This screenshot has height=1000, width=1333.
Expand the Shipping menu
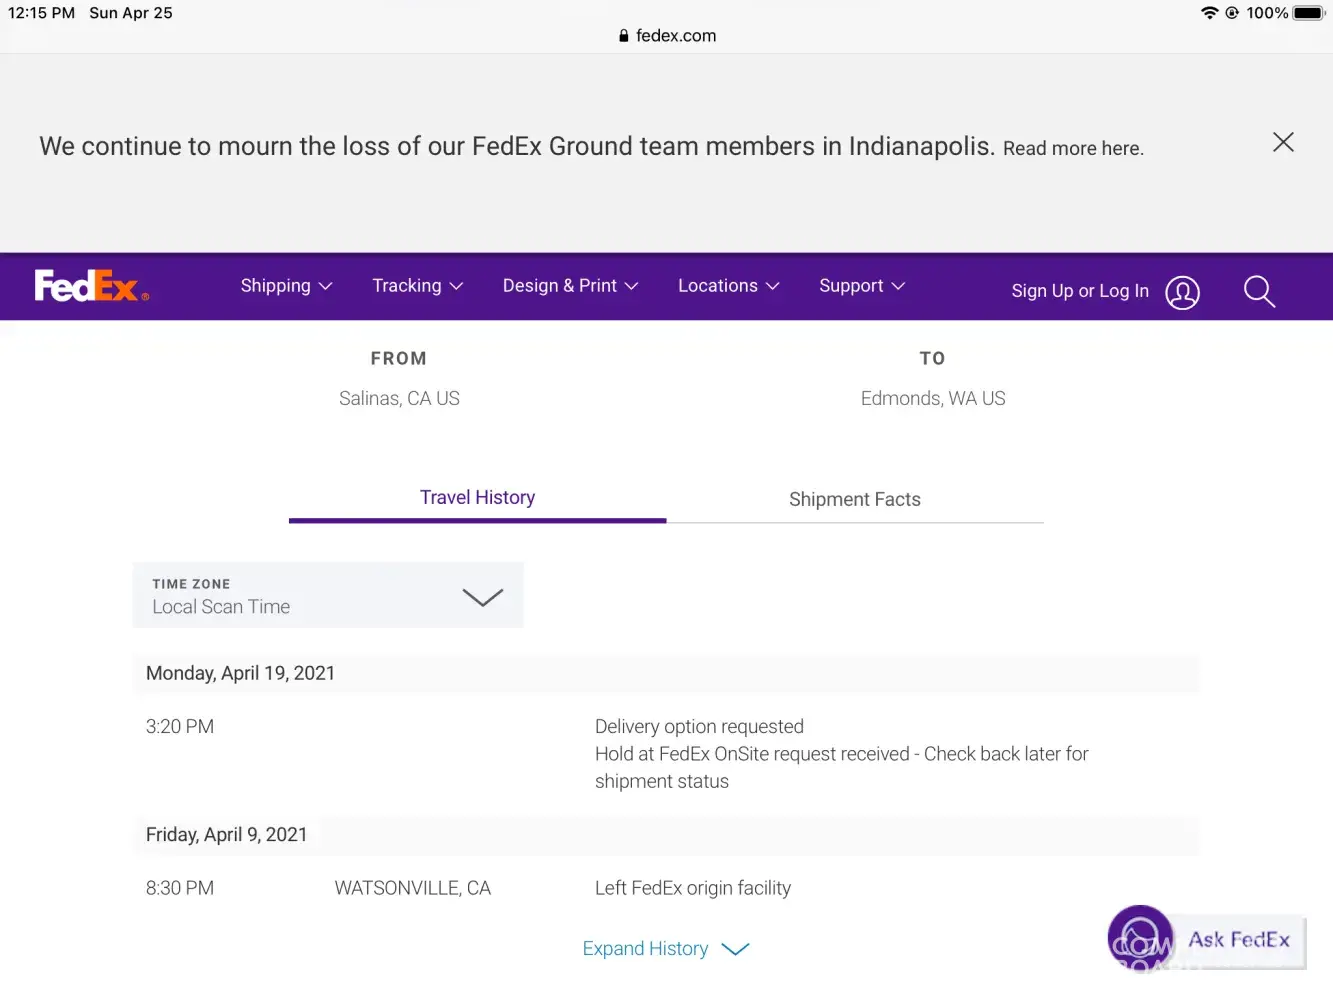click(x=286, y=286)
